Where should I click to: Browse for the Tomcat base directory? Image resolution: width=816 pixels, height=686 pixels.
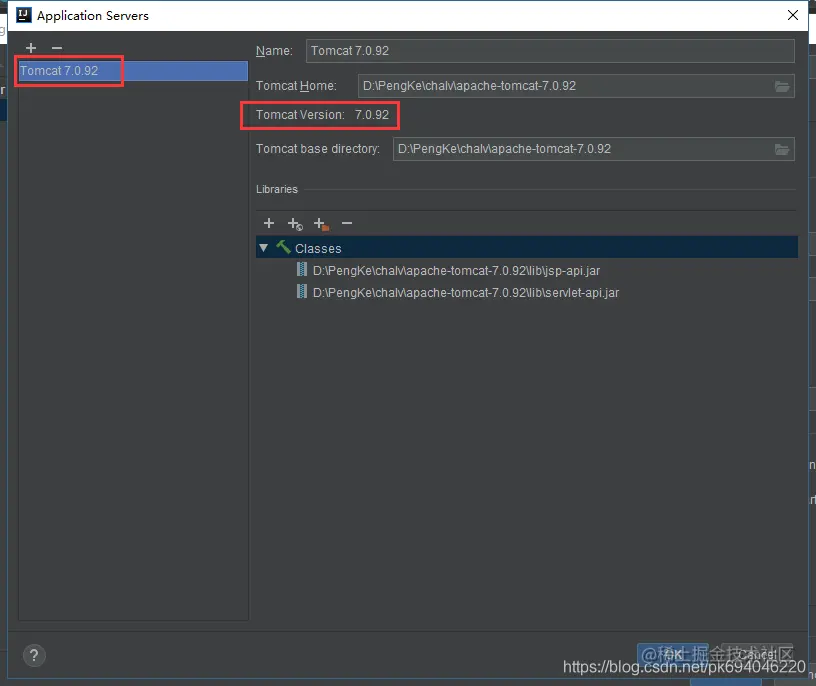click(783, 148)
